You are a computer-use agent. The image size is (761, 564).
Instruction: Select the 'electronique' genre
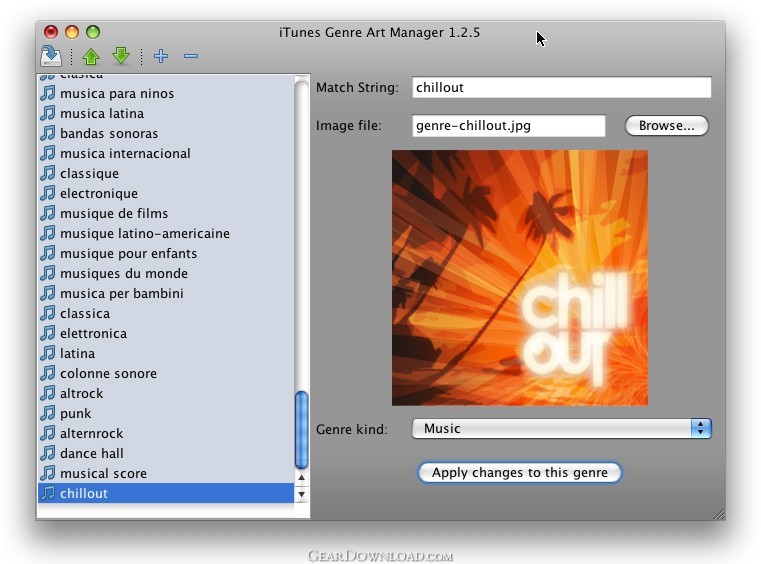click(x=166, y=193)
